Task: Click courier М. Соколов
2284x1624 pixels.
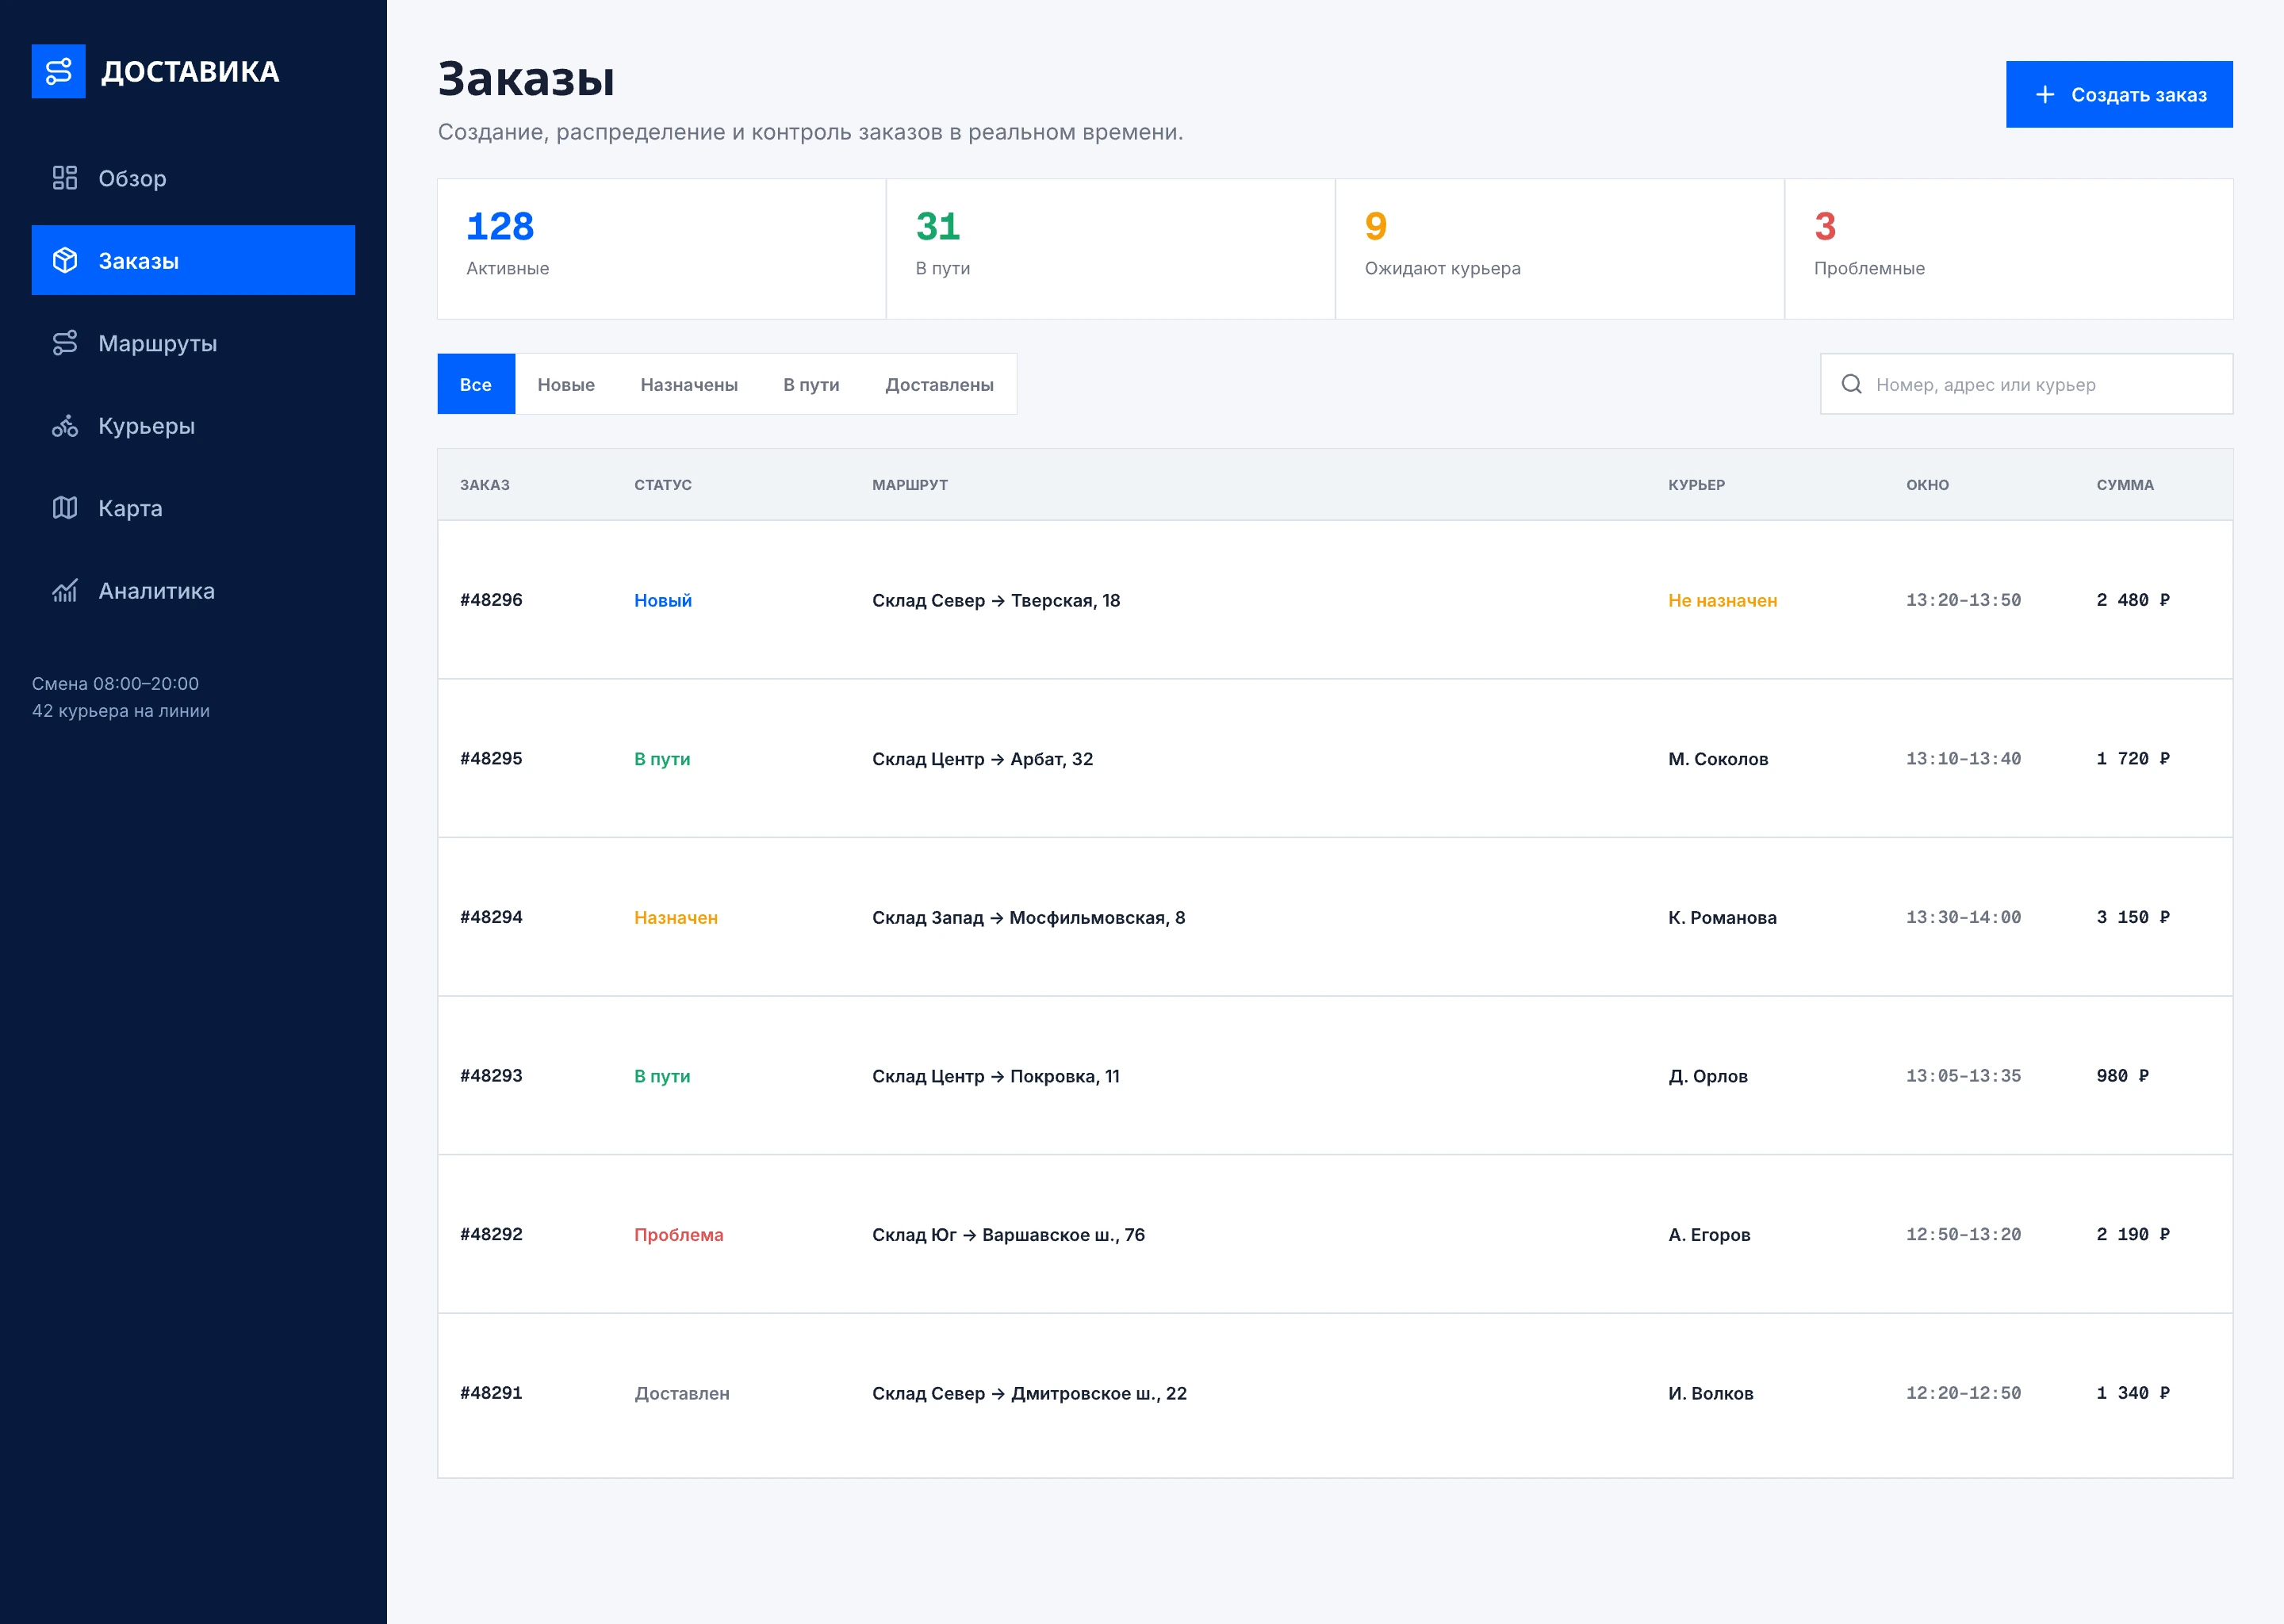Action: tap(1718, 758)
